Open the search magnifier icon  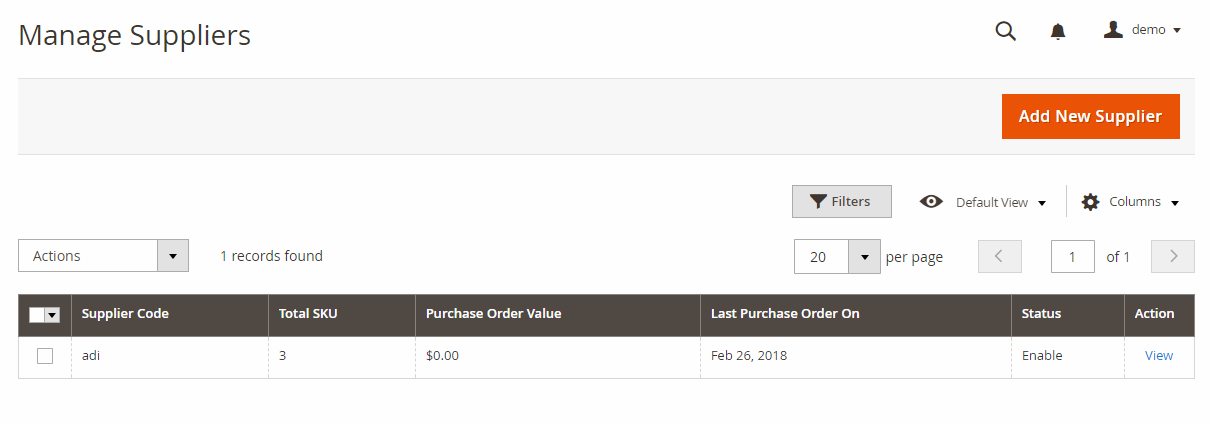point(1005,31)
